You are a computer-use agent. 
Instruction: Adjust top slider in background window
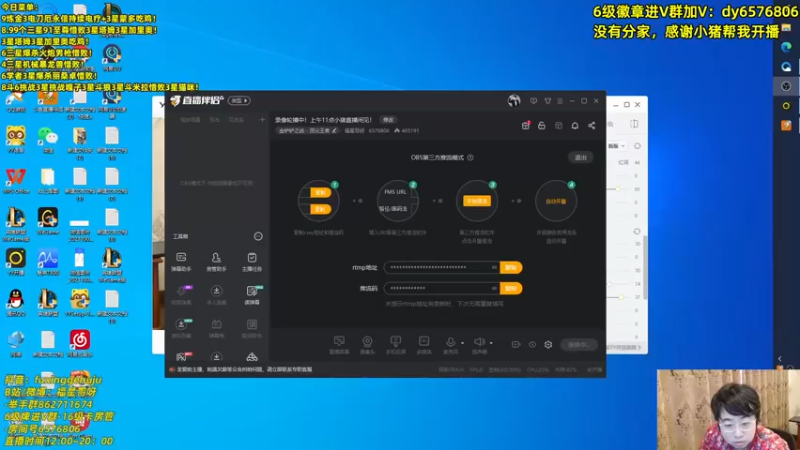pos(617,189)
